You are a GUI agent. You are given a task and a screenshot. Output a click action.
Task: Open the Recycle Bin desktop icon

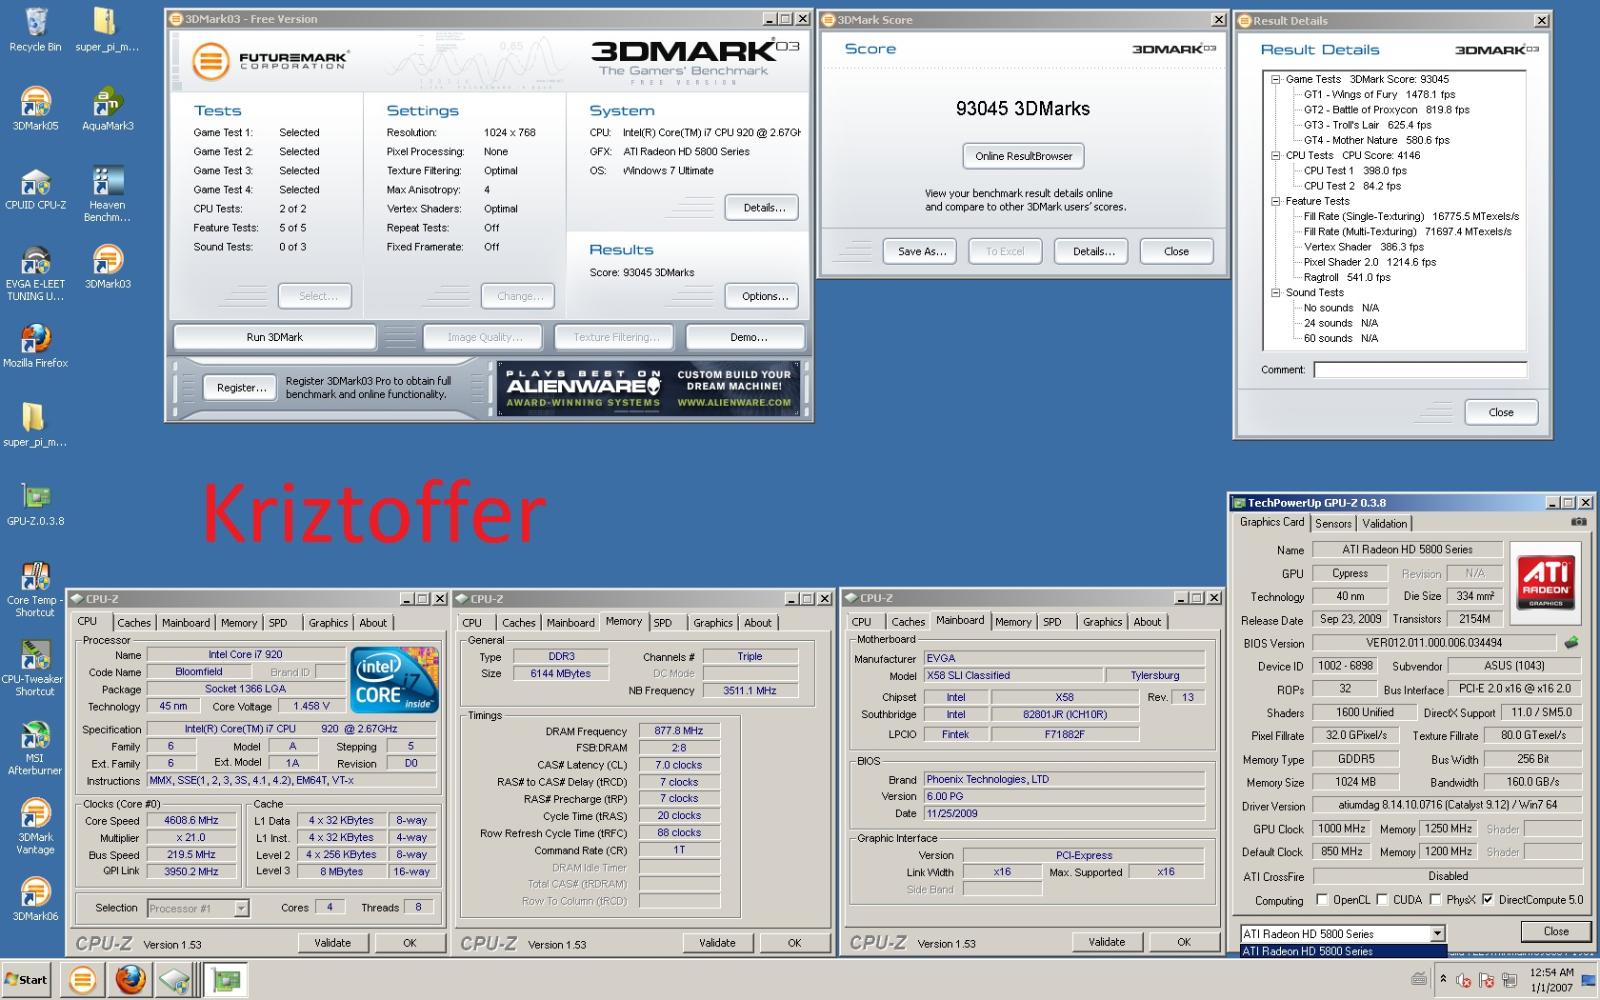pos(35,29)
